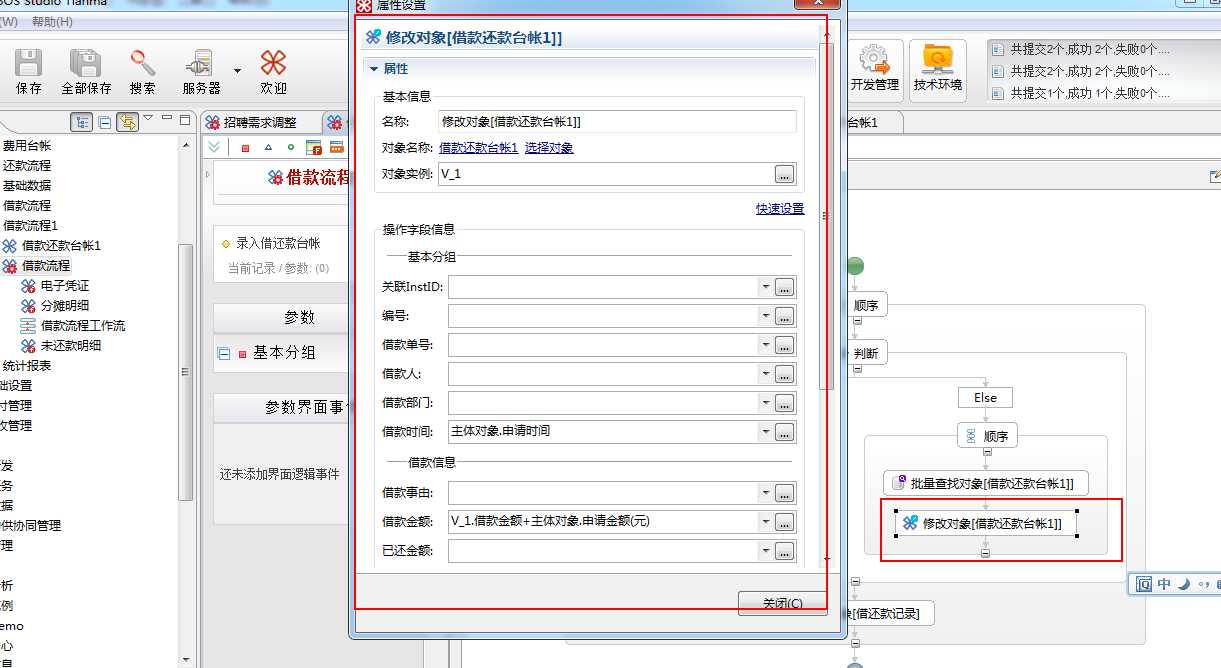Image resolution: width=1221 pixels, height=668 pixels.
Task: Open the 已还金额 dropdown arrow
Action: [x=766, y=551]
